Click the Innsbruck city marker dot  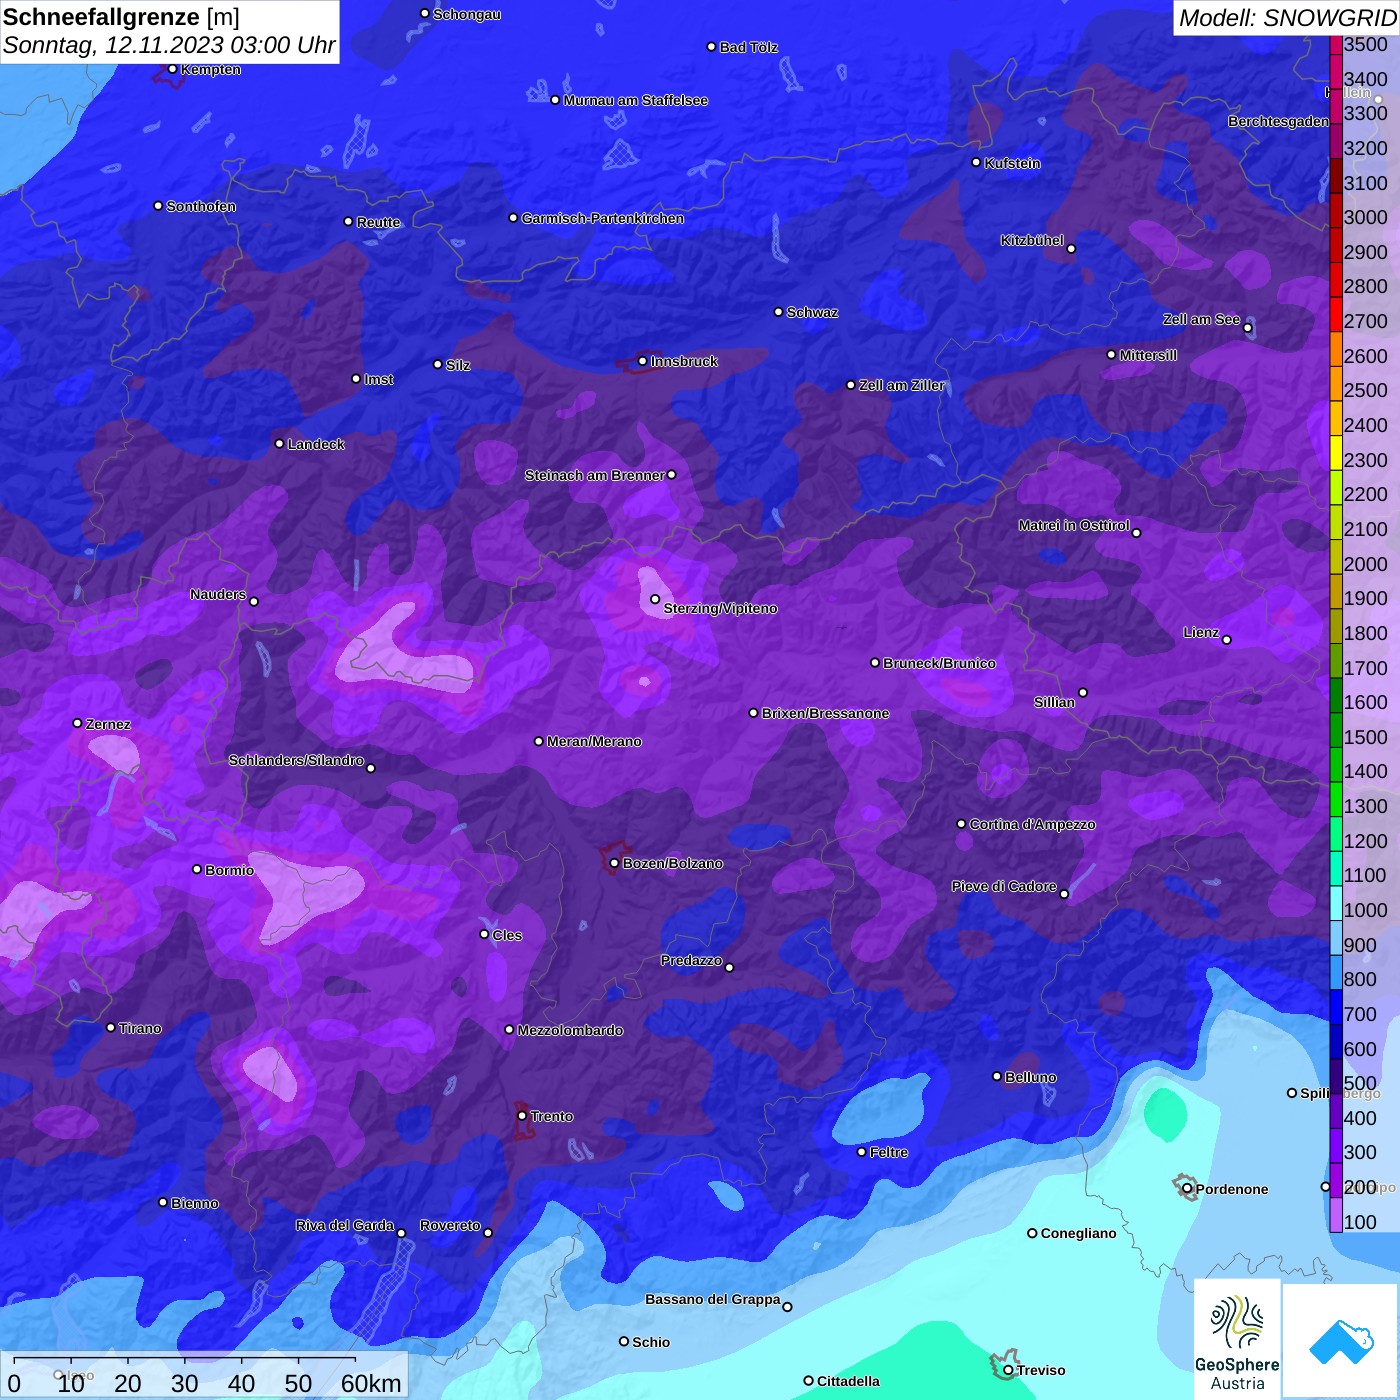coord(642,361)
